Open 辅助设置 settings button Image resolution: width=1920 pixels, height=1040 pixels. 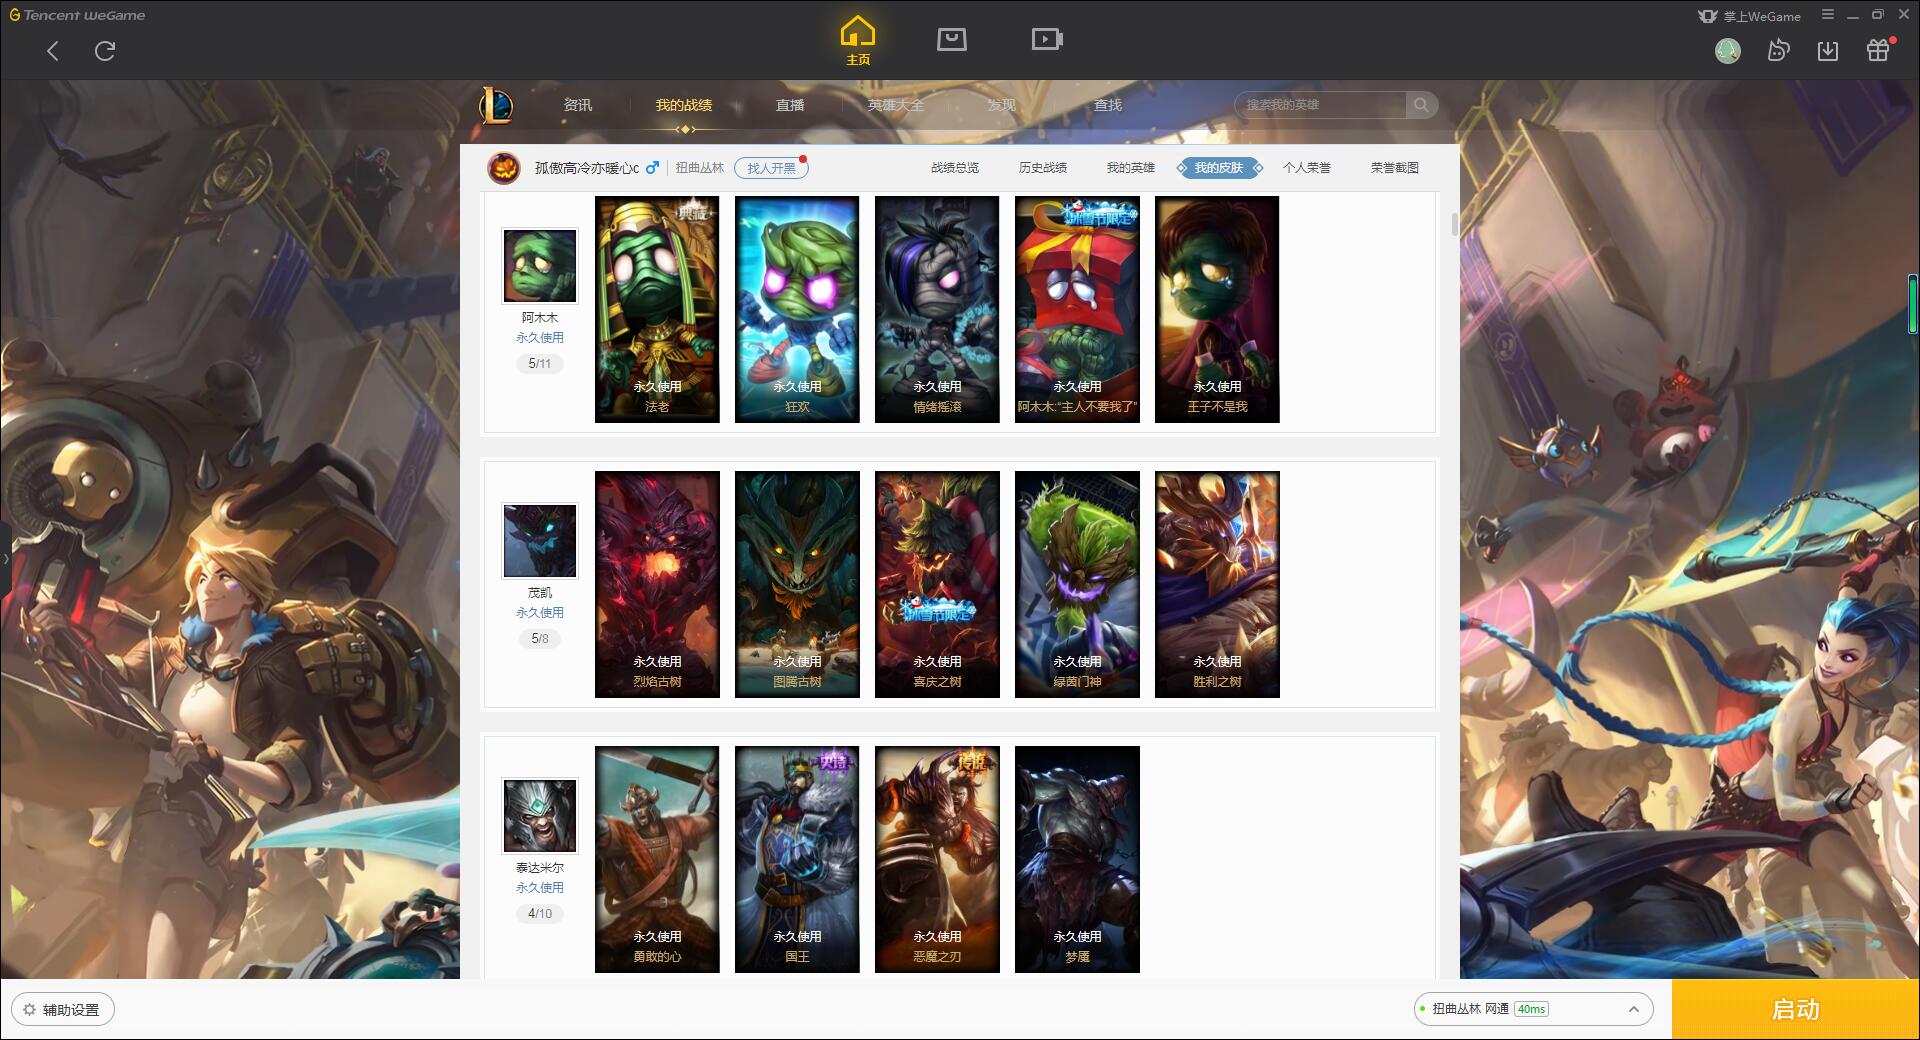pyautogui.click(x=63, y=1010)
